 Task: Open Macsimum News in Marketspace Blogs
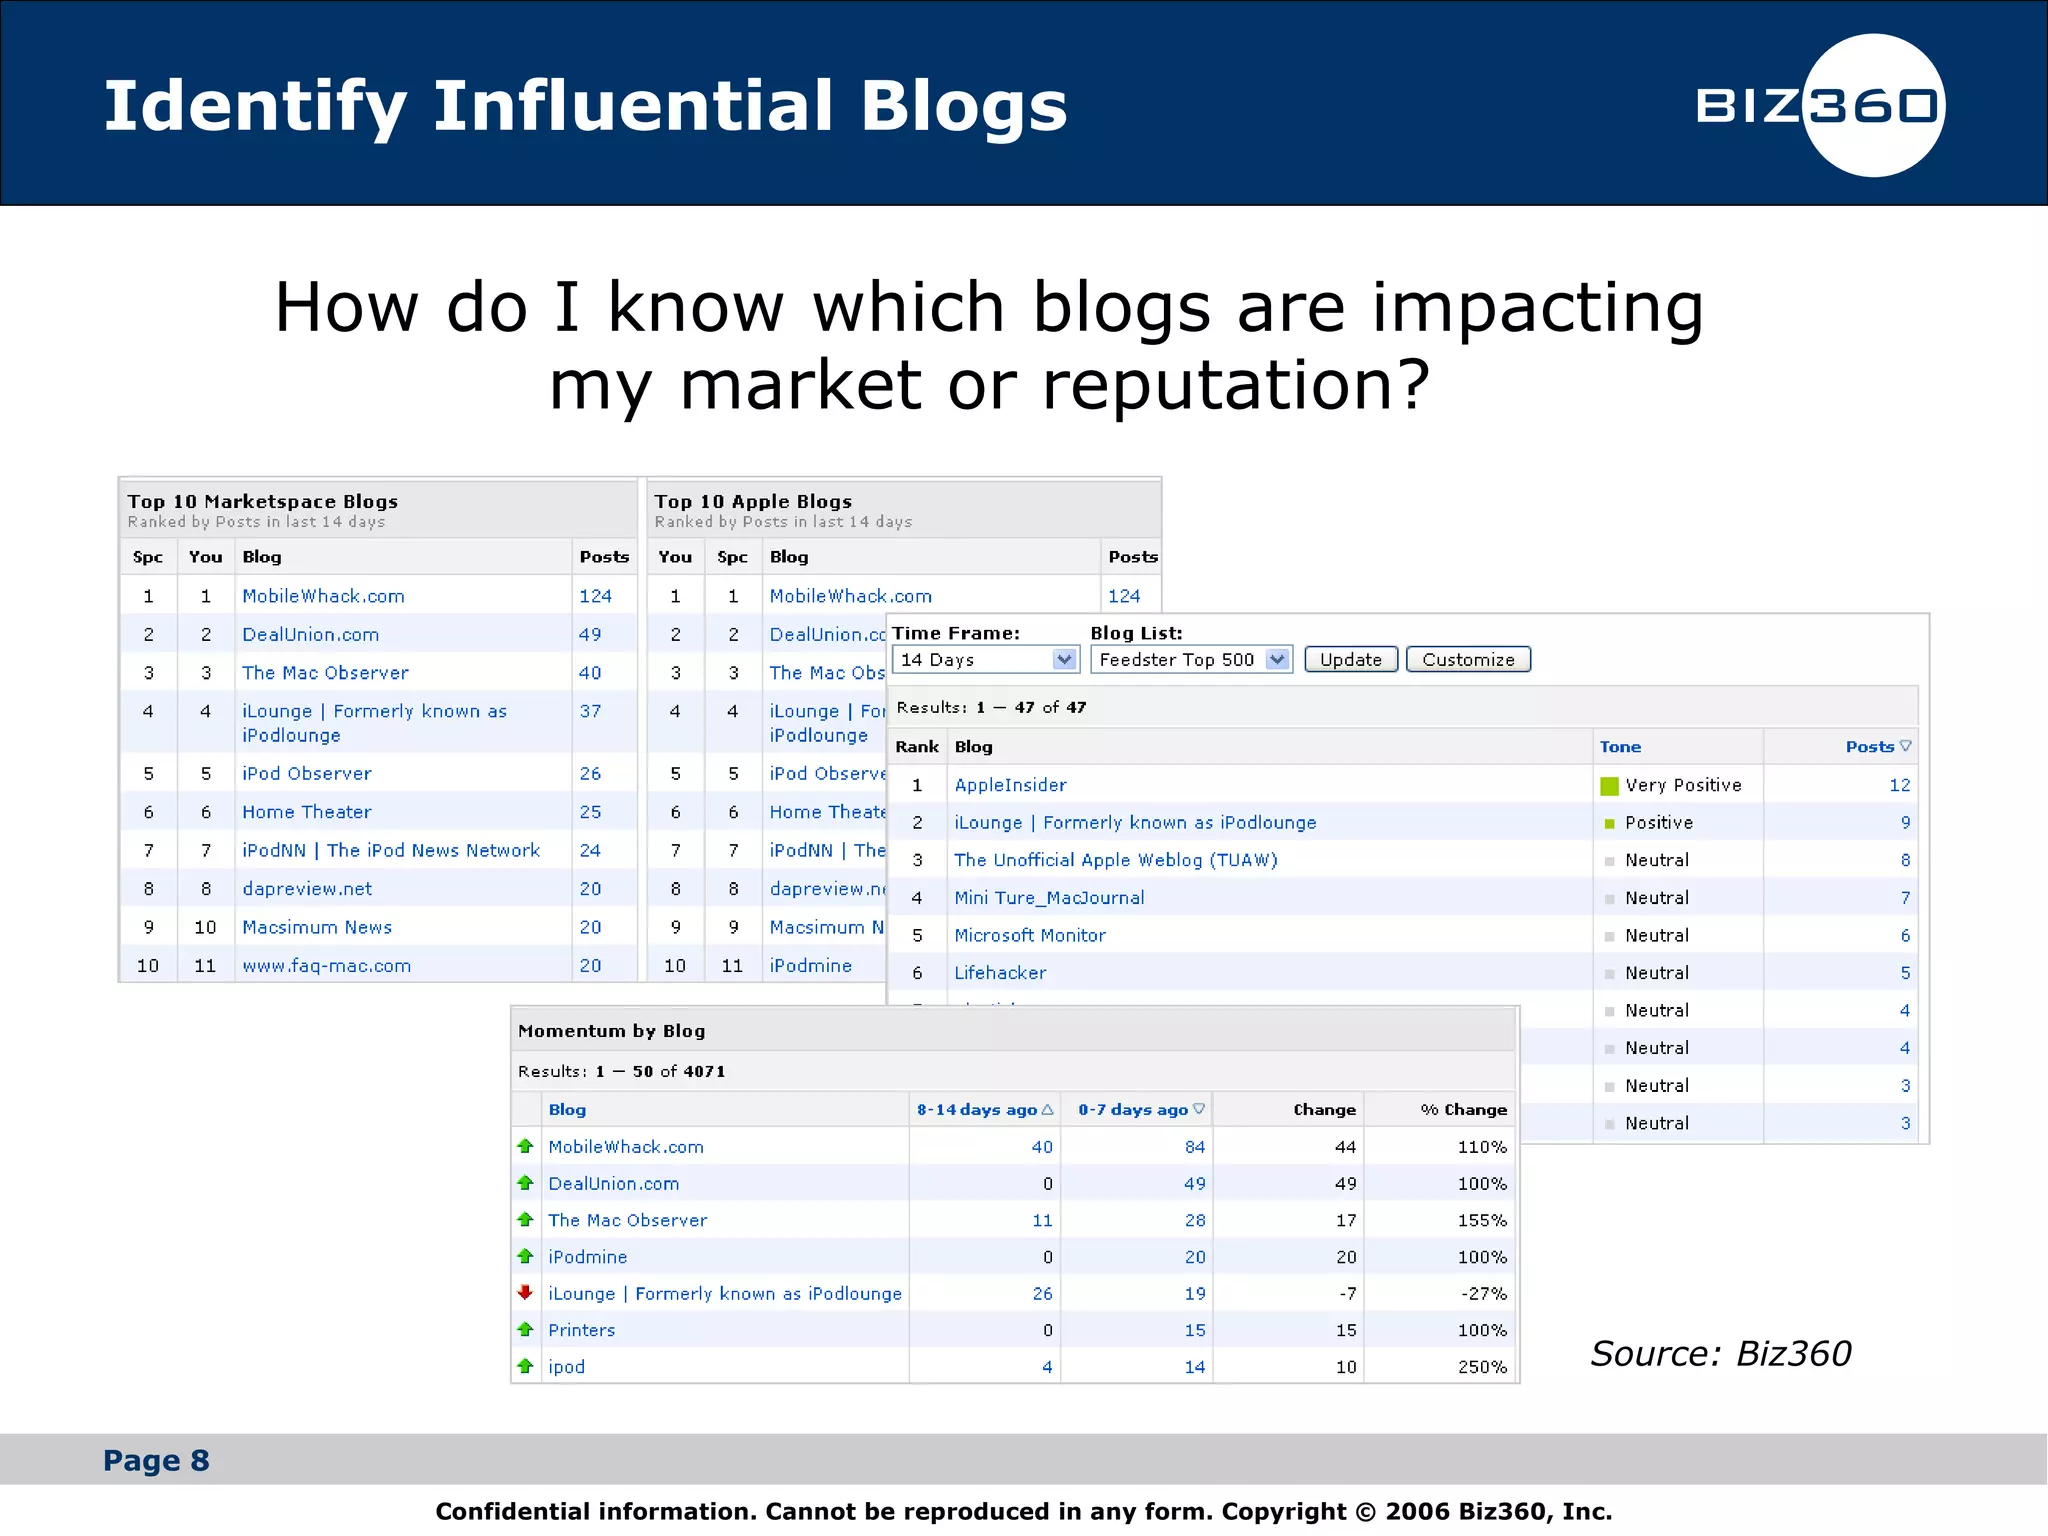pos(317,928)
